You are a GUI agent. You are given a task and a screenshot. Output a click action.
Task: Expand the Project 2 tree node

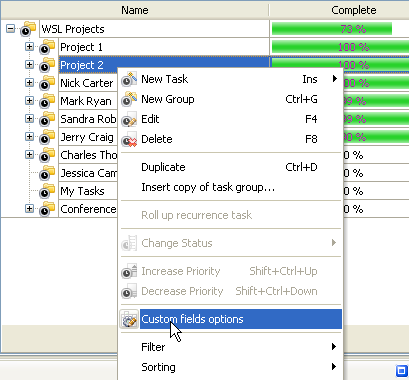pos(29,65)
